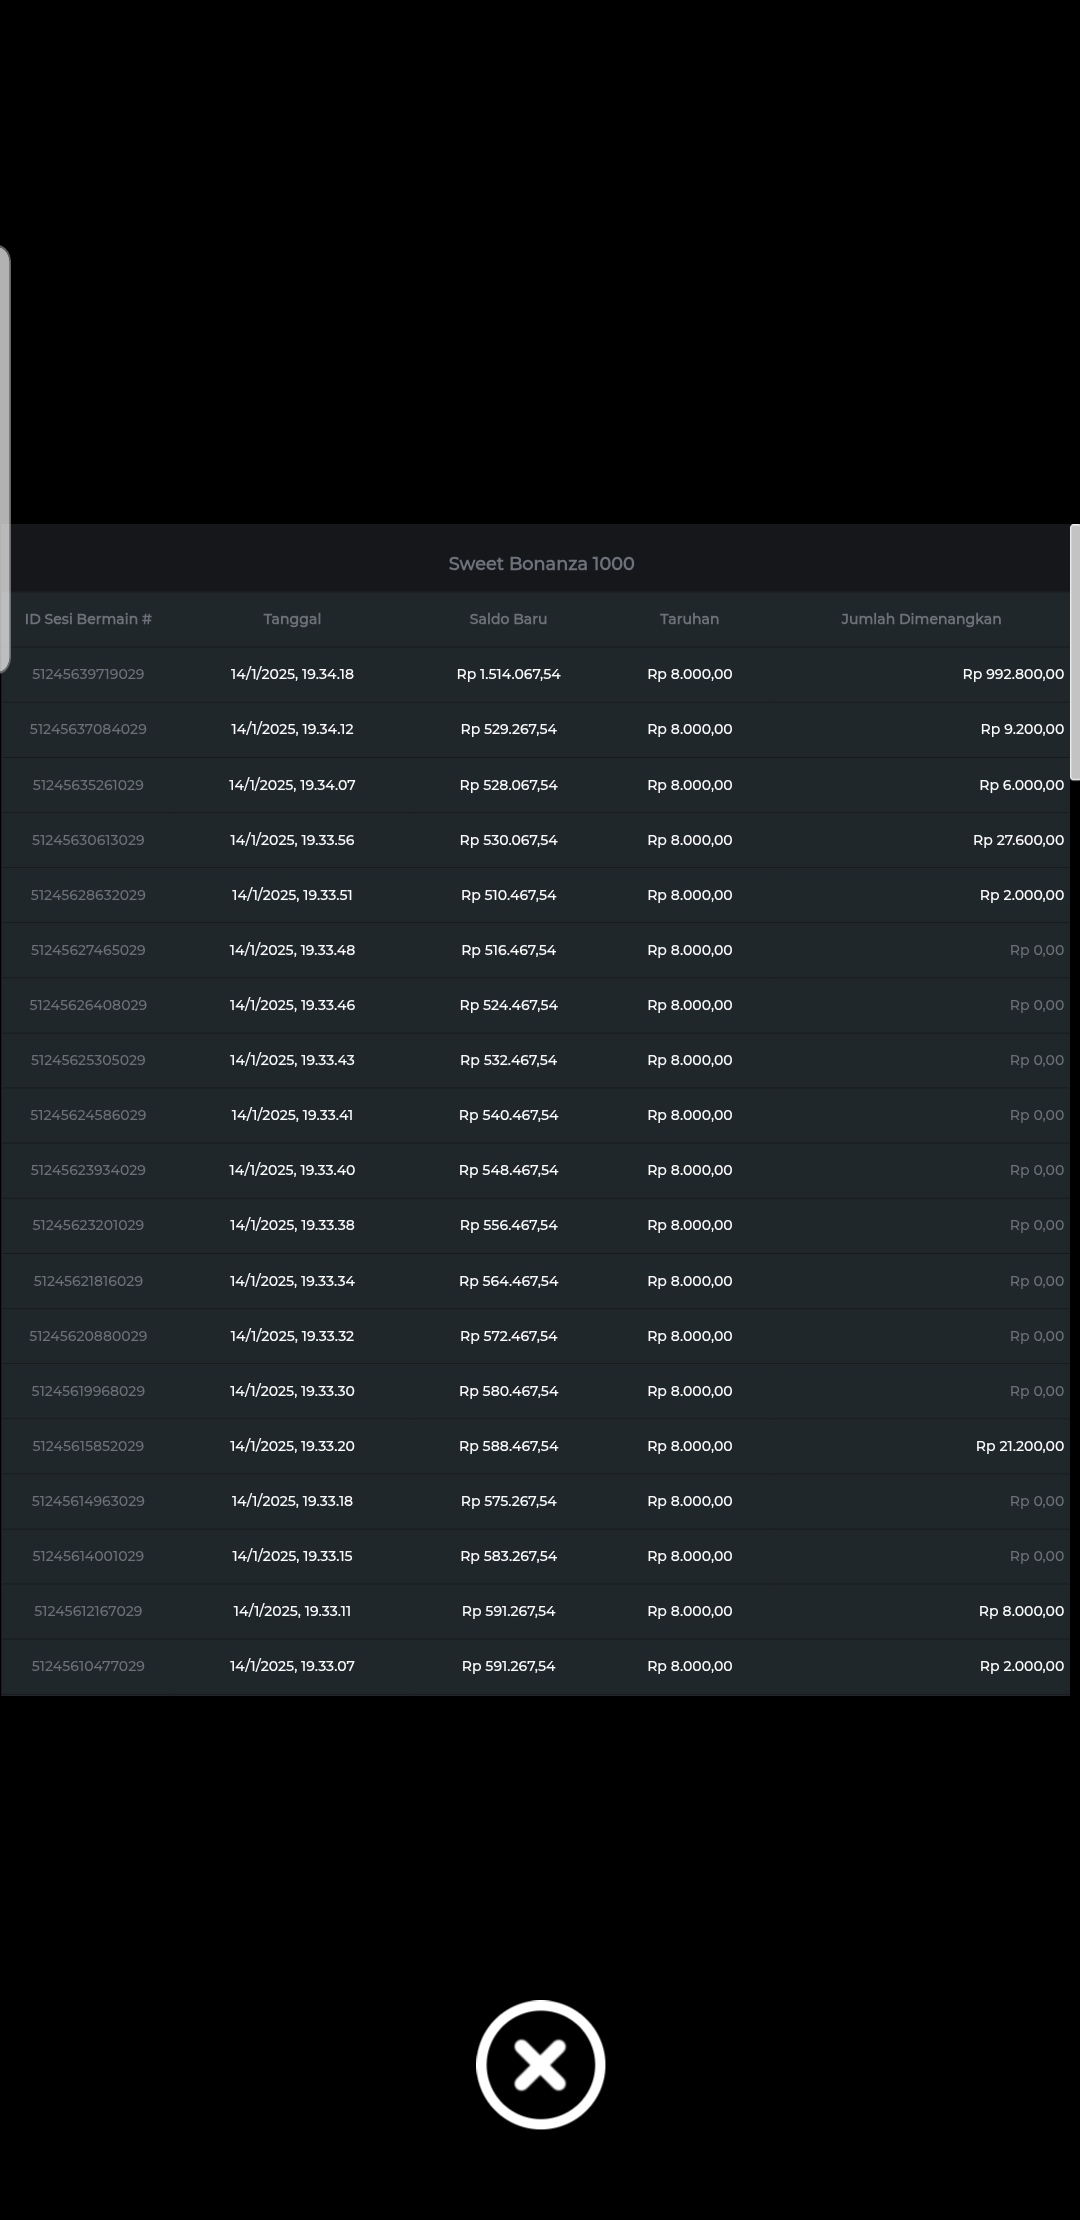The image size is (1080, 2220).
Task: Click the 'Sweet Bonanza 1000' title
Action: (x=541, y=564)
